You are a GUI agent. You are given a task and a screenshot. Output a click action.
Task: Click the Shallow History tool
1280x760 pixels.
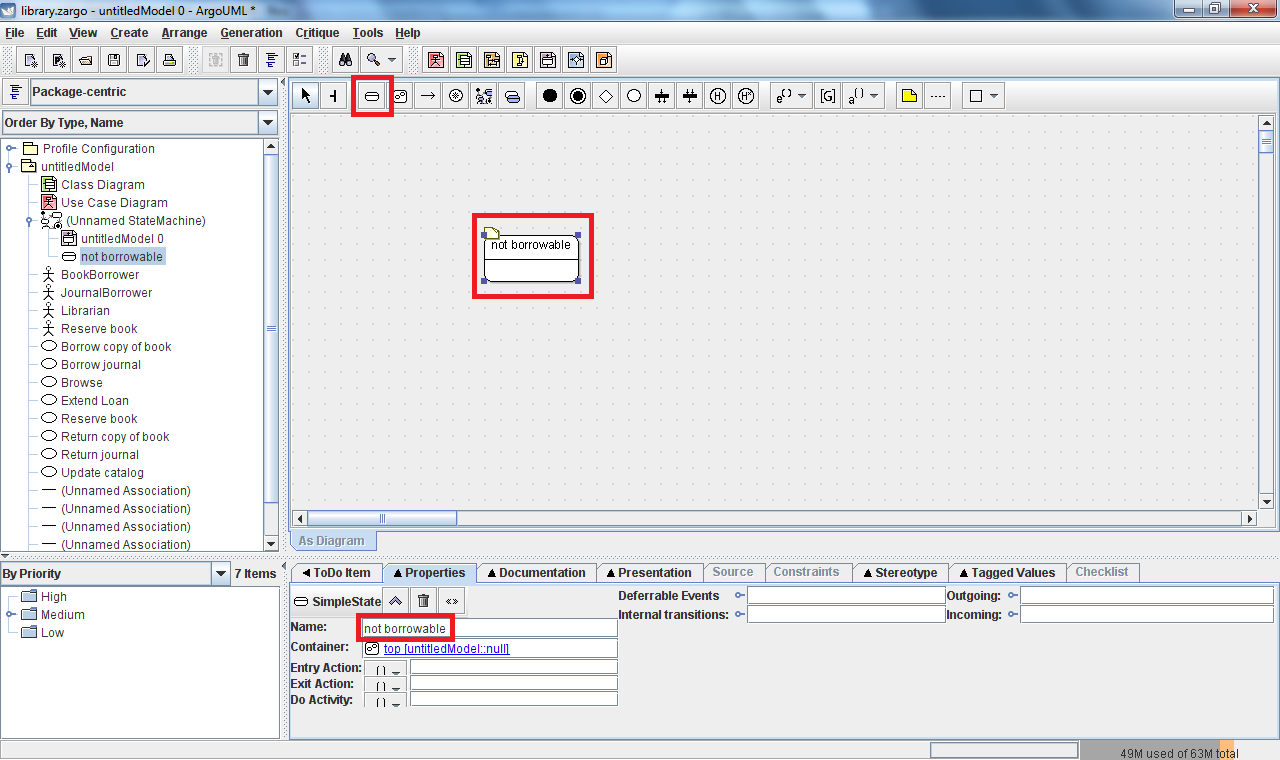[717, 96]
